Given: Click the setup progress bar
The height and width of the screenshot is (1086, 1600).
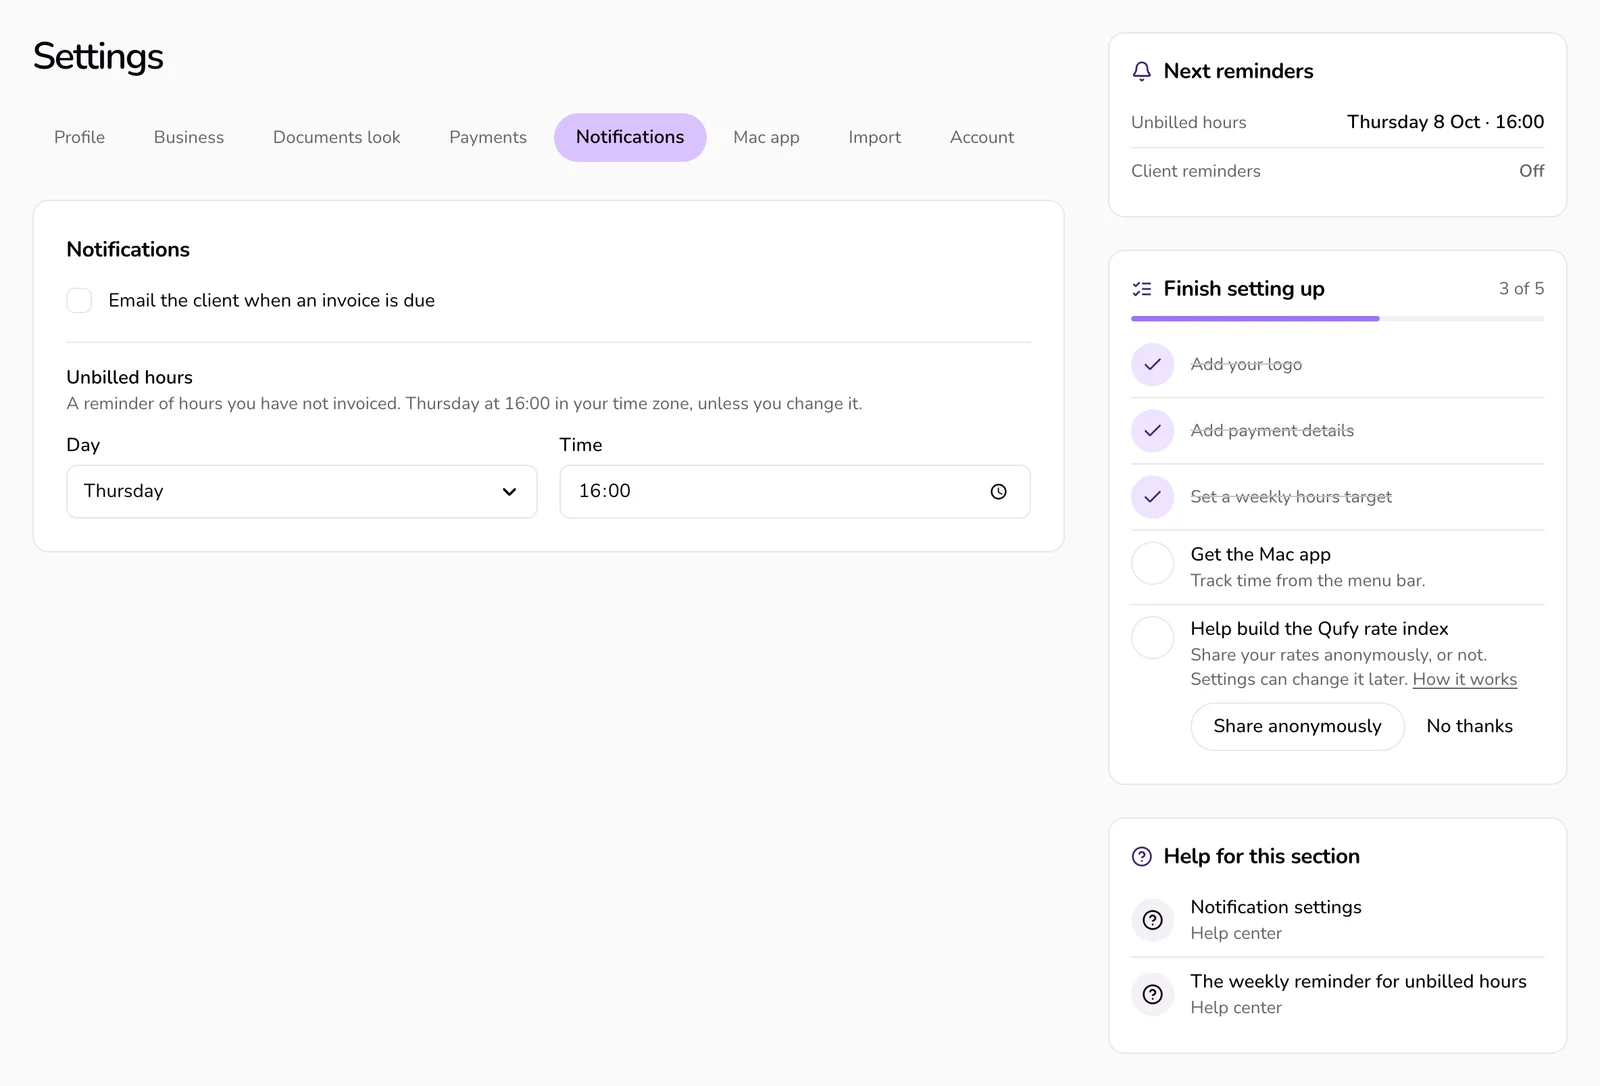Looking at the screenshot, I should [1338, 319].
